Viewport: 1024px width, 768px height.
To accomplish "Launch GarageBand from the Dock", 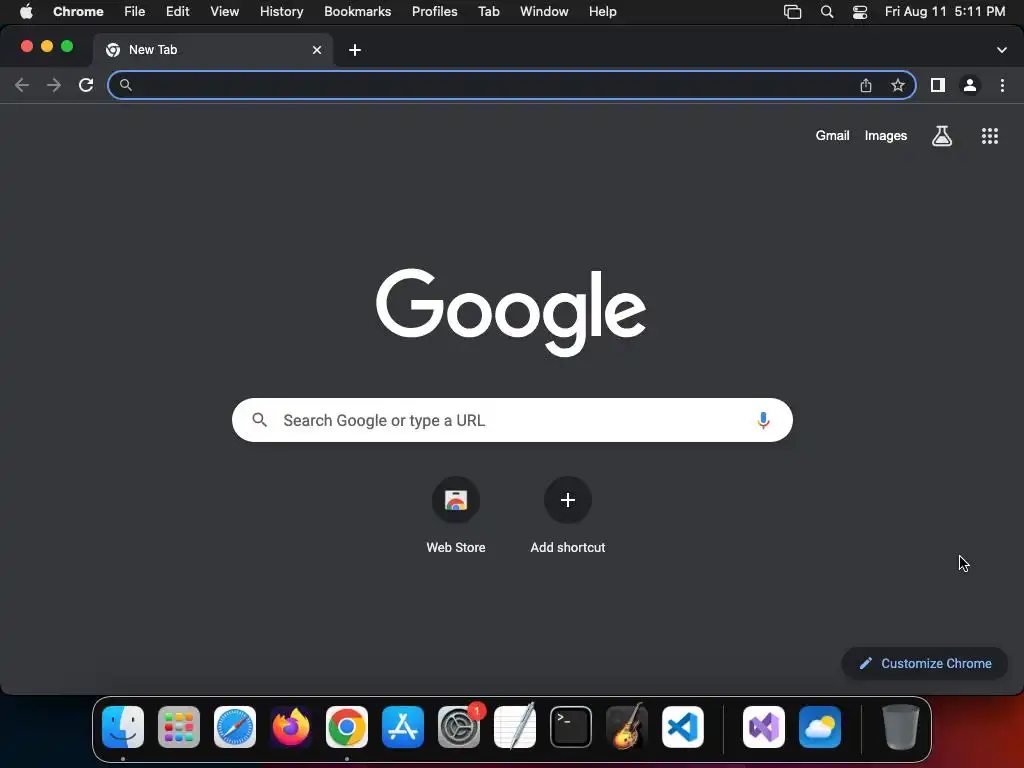I will click(x=627, y=727).
